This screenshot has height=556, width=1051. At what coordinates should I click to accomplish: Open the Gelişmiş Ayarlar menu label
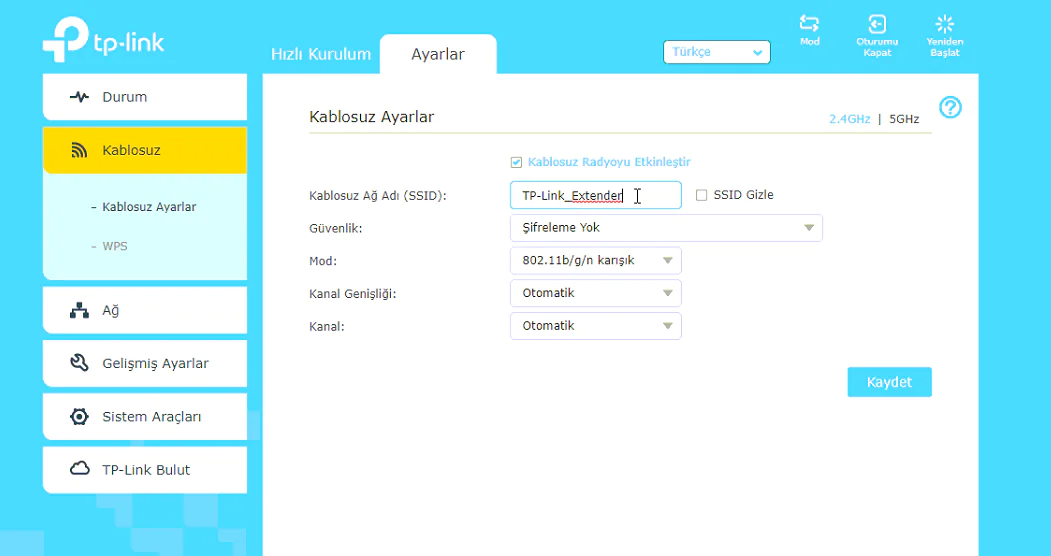click(x=156, y=364)
